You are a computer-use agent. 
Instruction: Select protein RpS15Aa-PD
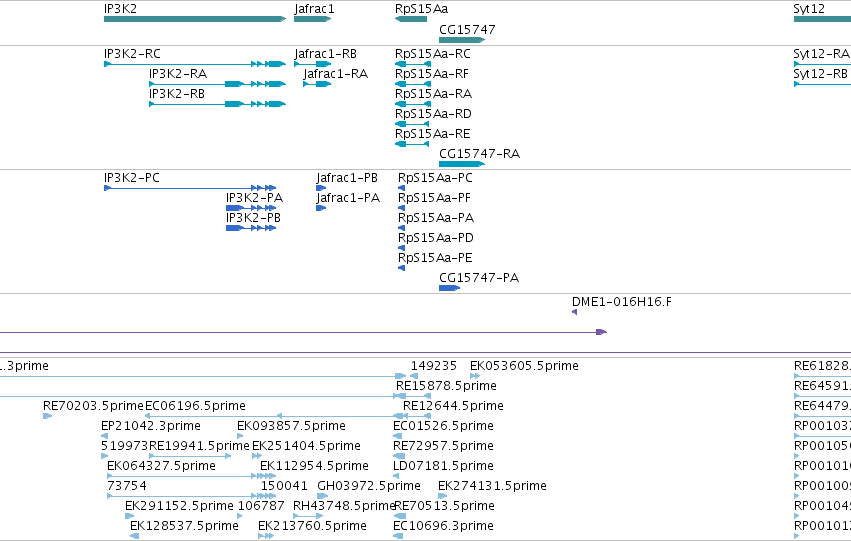click(x=402, y=249)
